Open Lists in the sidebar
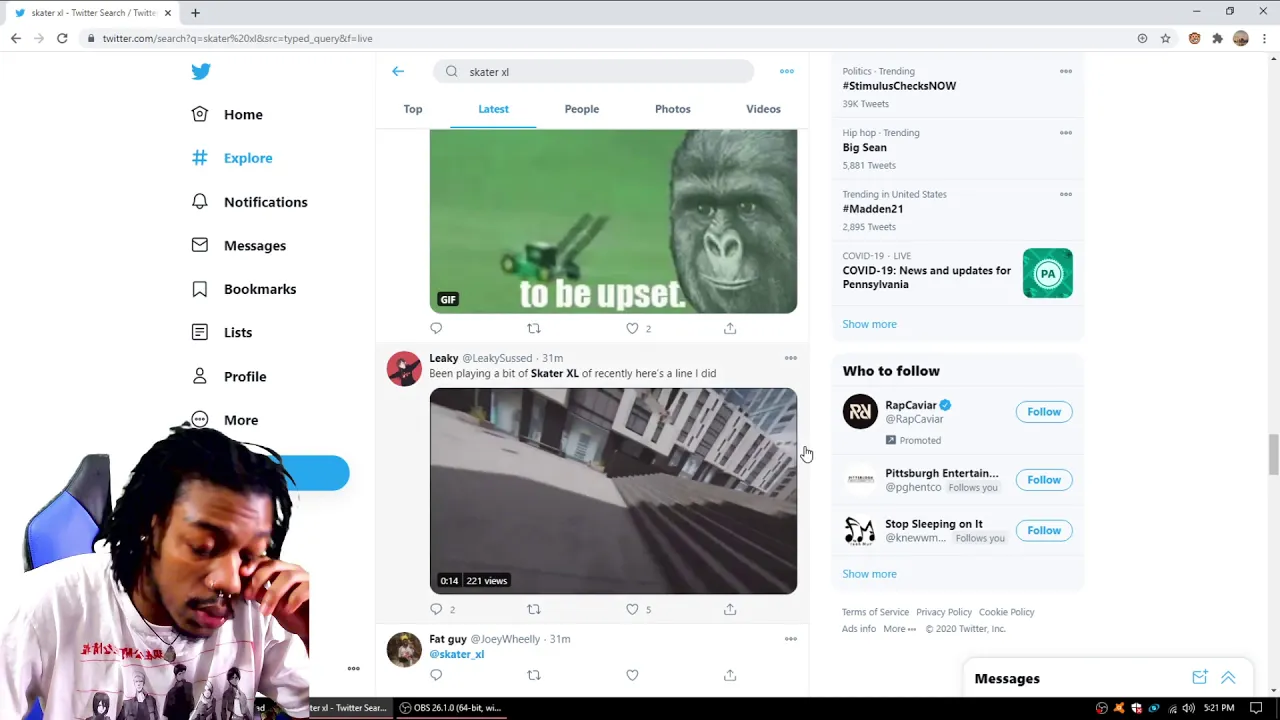This screenshot has height=720, width=1280. [222, 332]
